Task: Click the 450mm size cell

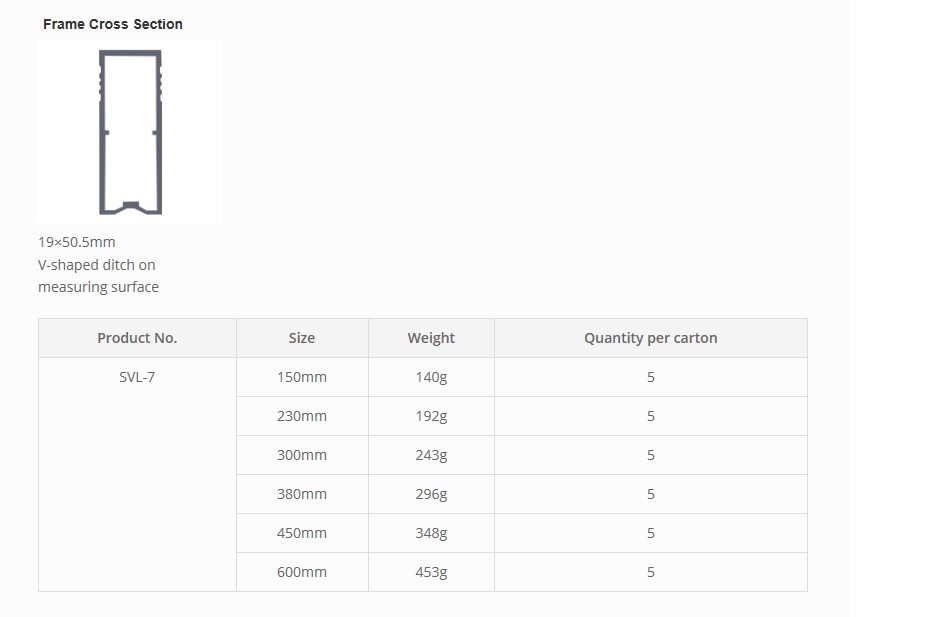Action: click(302, 533)
